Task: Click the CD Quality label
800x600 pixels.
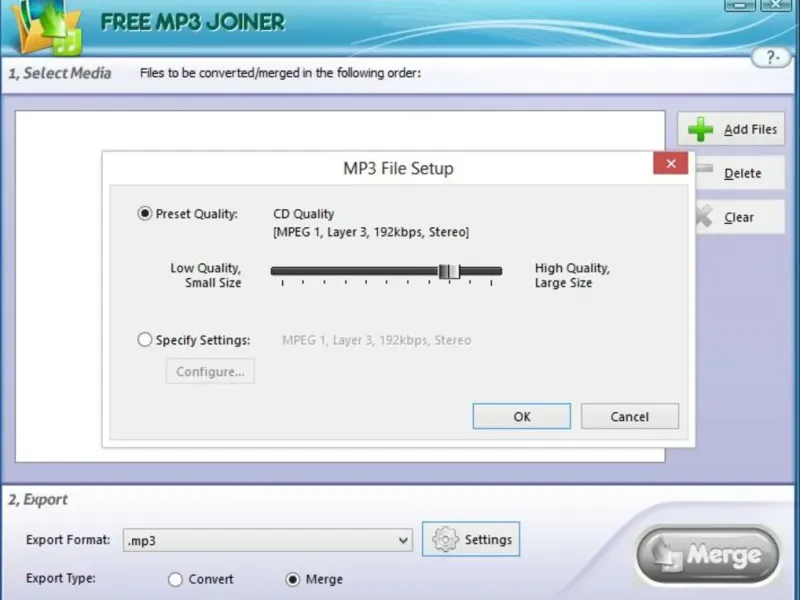Action: point(304,214)
